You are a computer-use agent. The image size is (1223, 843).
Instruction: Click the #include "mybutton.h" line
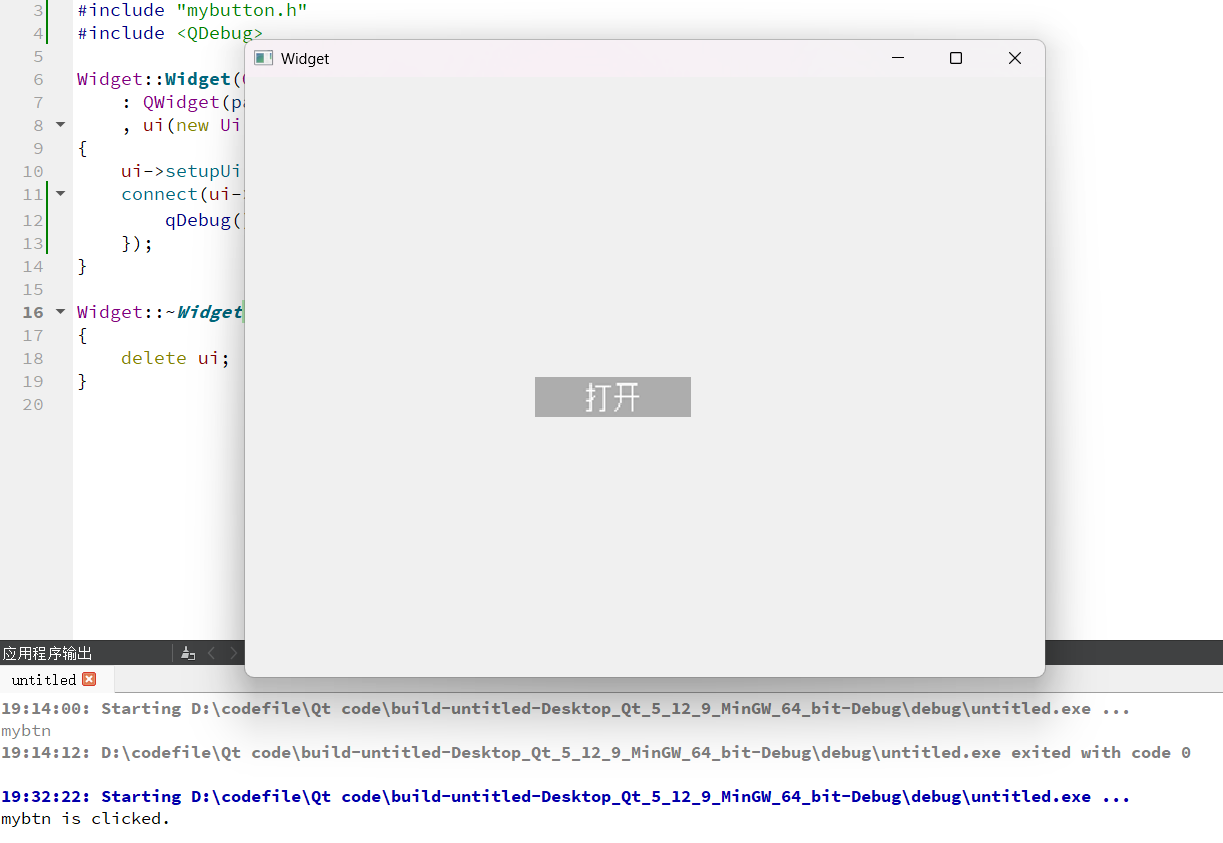pos(192,10)
